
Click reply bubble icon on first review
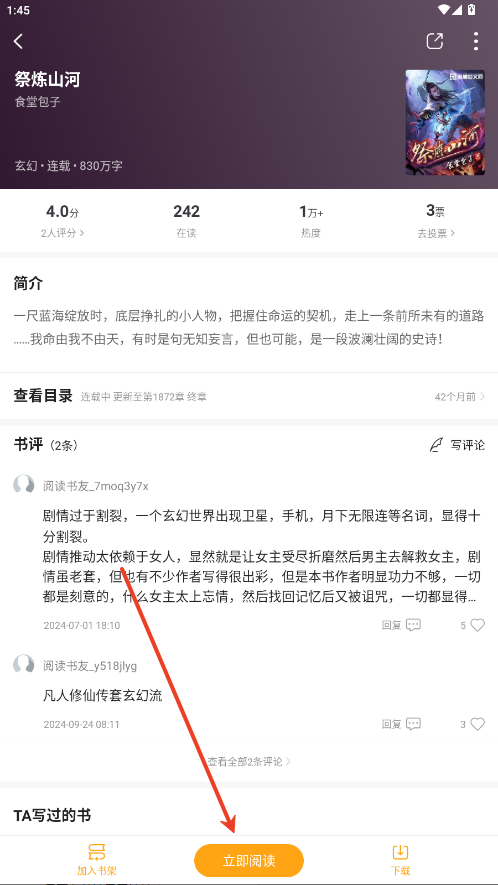pyautogui.click(x=413, y=625)
